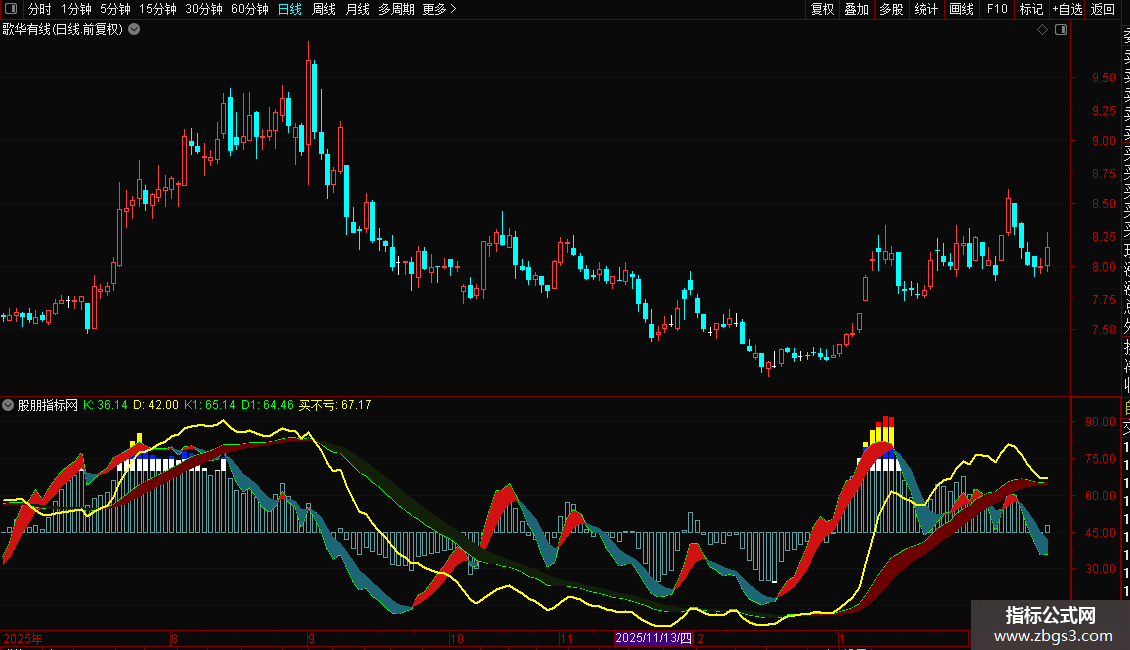Toggle the left sidebar panel icon

pos(11,9)
